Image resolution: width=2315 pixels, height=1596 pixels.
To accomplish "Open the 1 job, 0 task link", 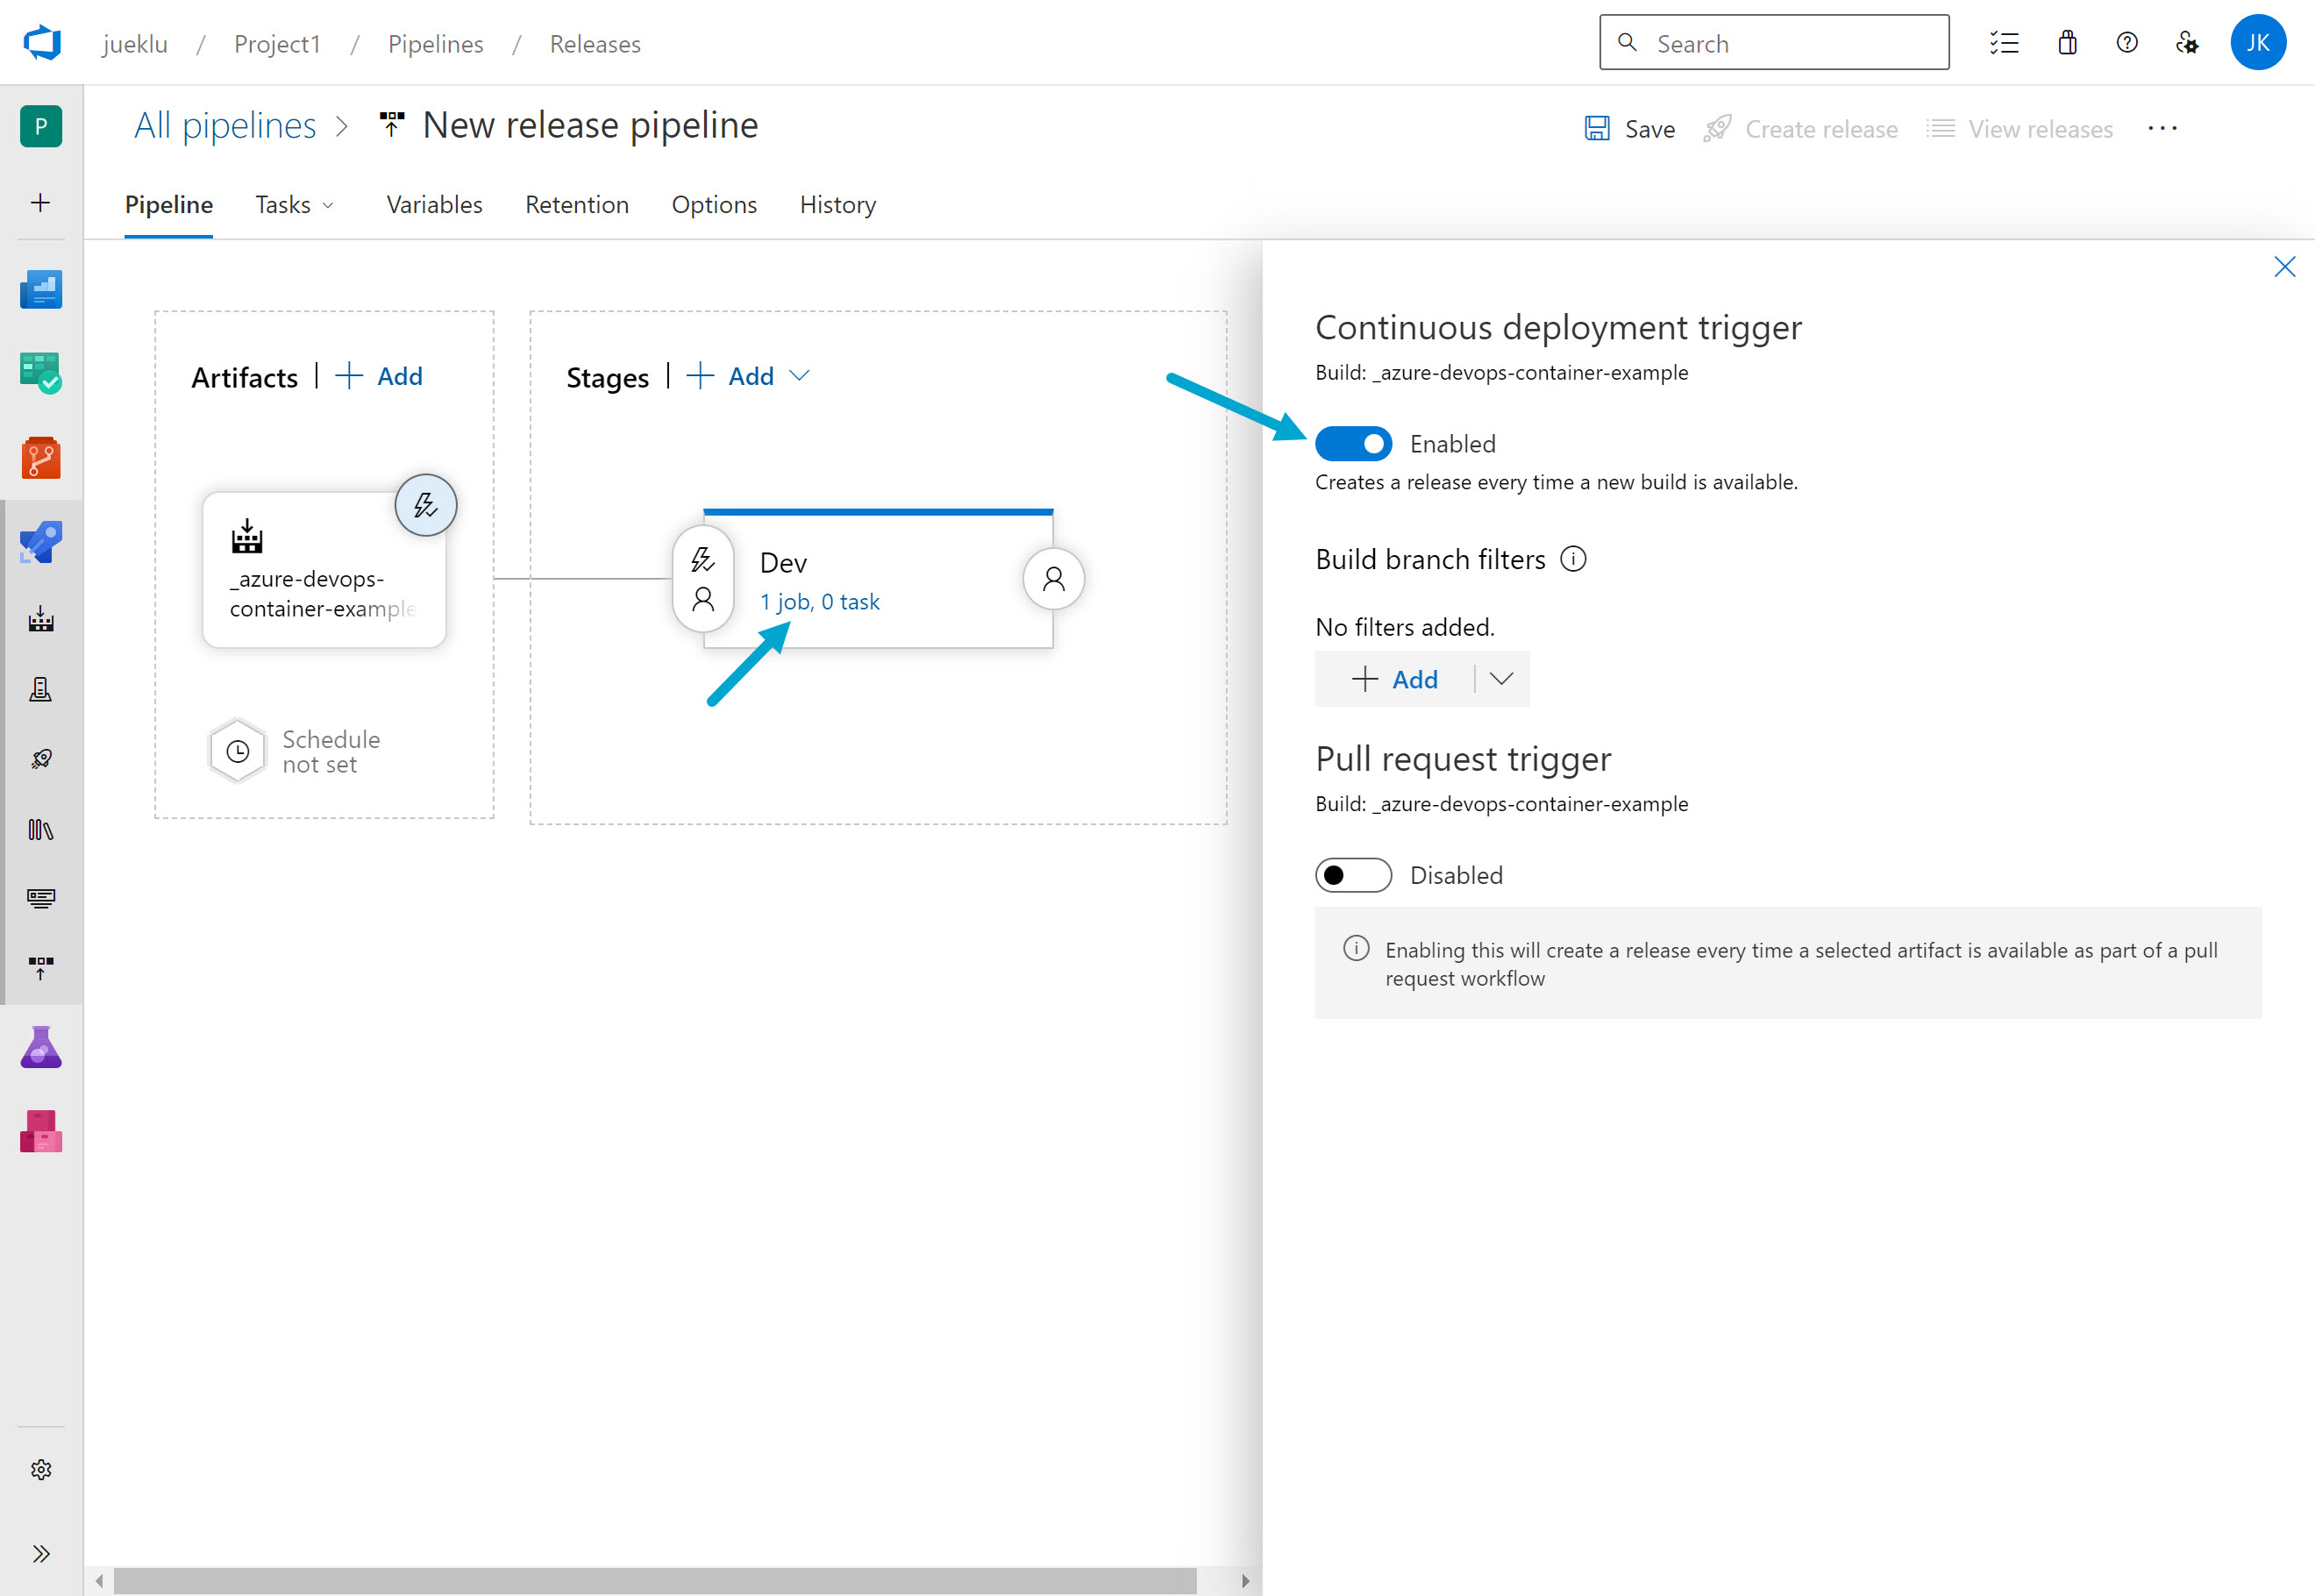I will click(819, 602).
